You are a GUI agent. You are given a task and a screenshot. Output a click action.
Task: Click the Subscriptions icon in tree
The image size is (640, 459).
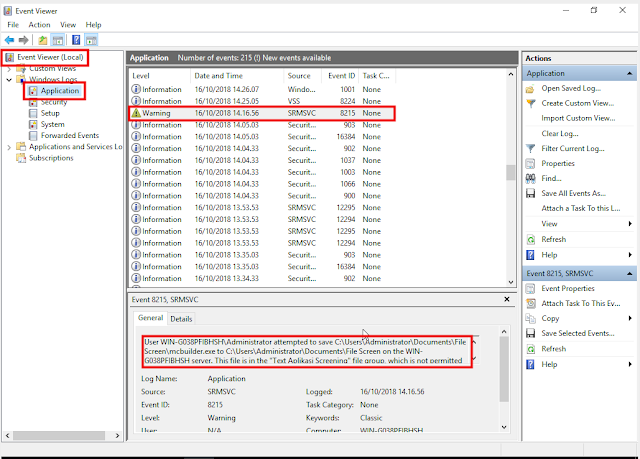click(x=21, y=158)
